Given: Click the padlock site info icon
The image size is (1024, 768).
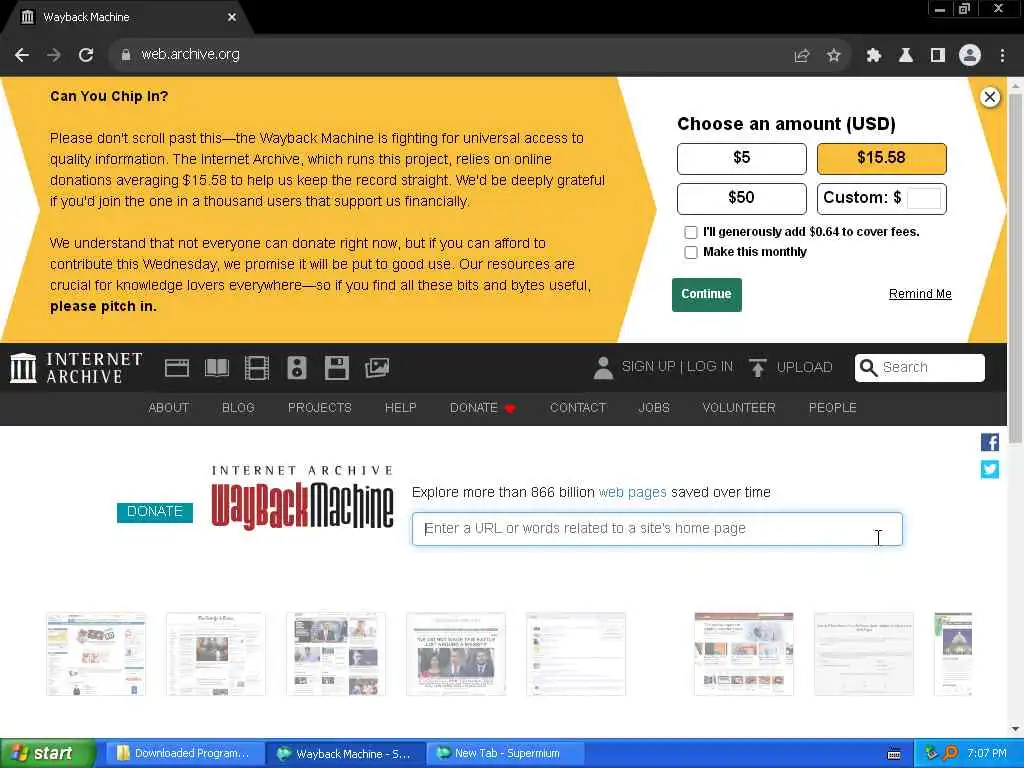Looking at the screenshot, I should click(x=126, y=55).
